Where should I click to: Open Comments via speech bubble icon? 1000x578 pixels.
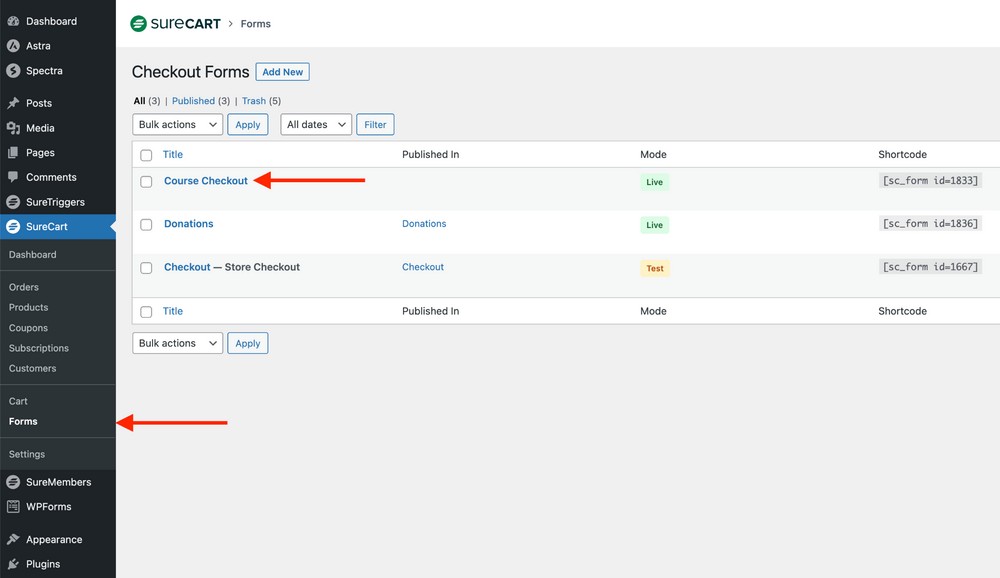[13, 177]
